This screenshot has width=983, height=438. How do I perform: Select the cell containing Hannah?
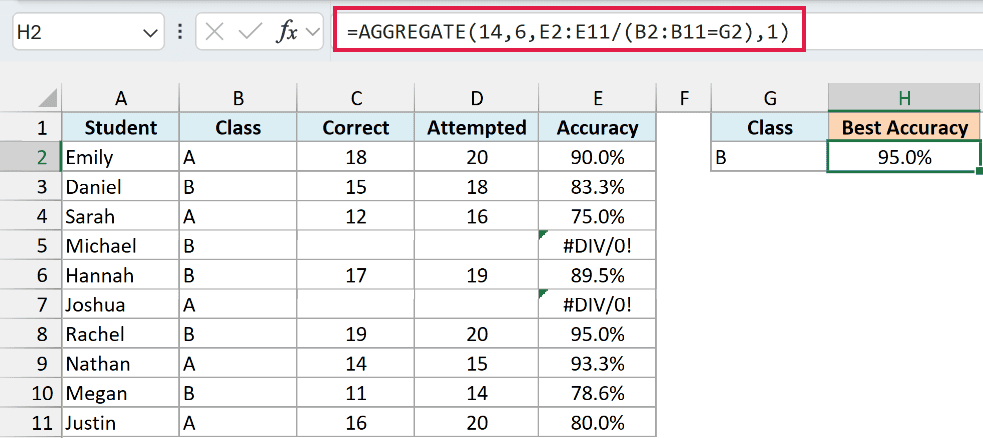point(120,275)
